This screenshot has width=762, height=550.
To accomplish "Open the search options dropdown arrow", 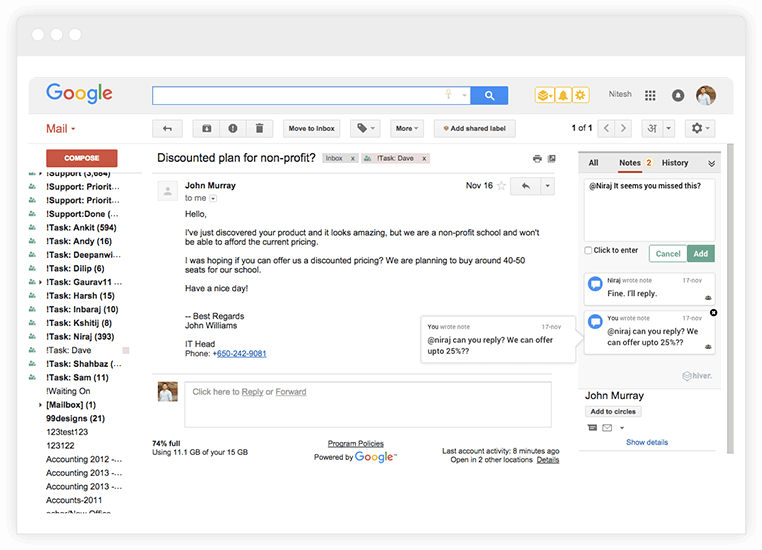I will coord(464,95).
